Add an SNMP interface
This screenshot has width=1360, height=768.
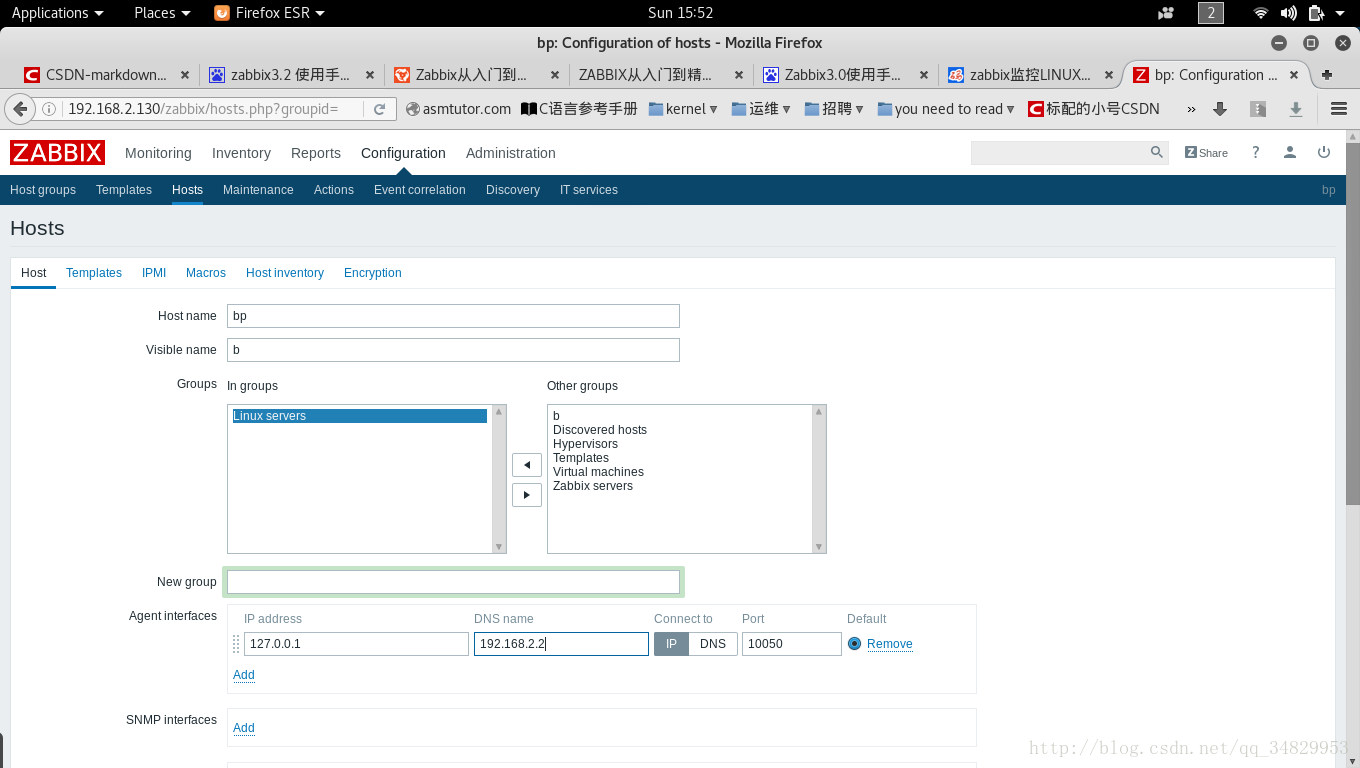244,728
